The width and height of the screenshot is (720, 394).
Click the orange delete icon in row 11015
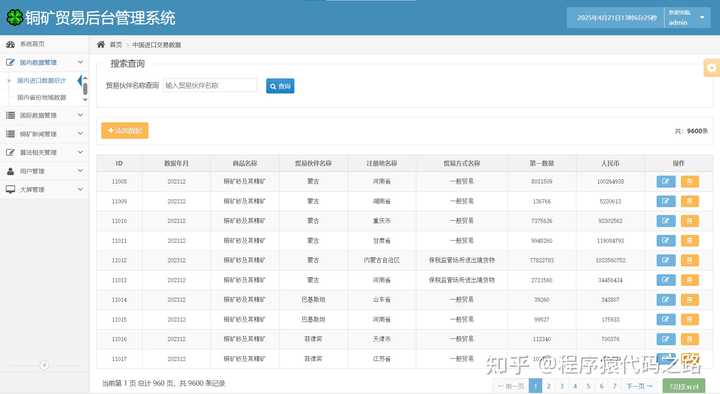690,319
